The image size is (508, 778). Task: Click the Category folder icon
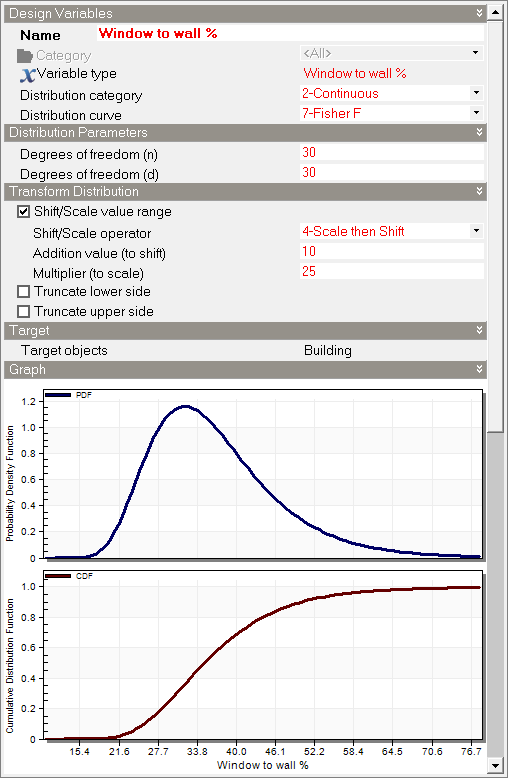point(24,56)
